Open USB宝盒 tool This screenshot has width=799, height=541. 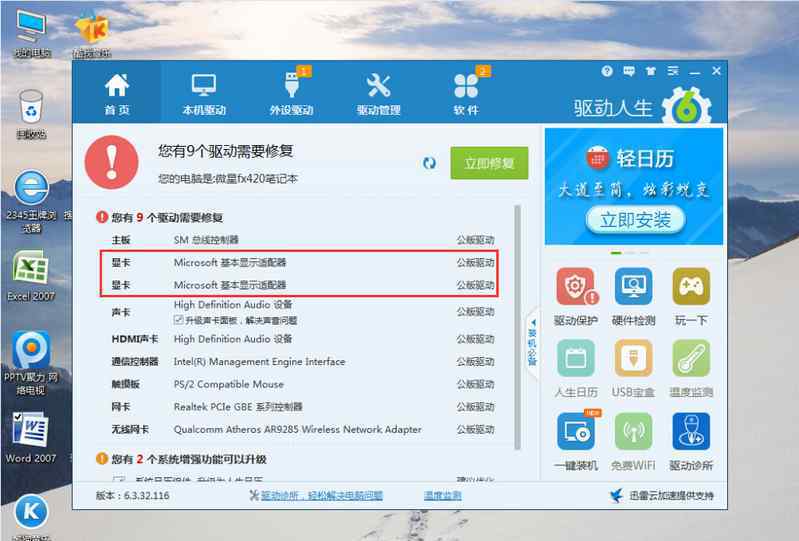633,369
